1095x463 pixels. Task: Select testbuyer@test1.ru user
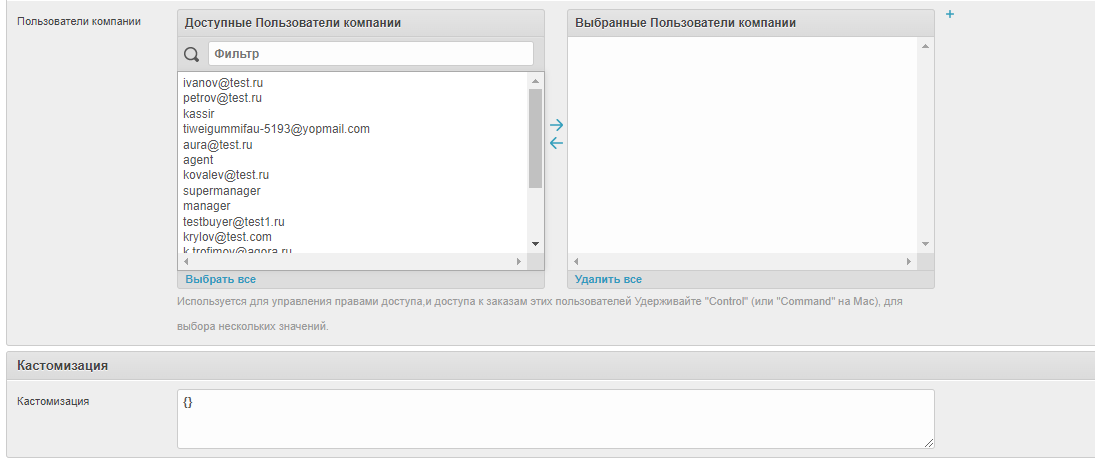point(234,221)
